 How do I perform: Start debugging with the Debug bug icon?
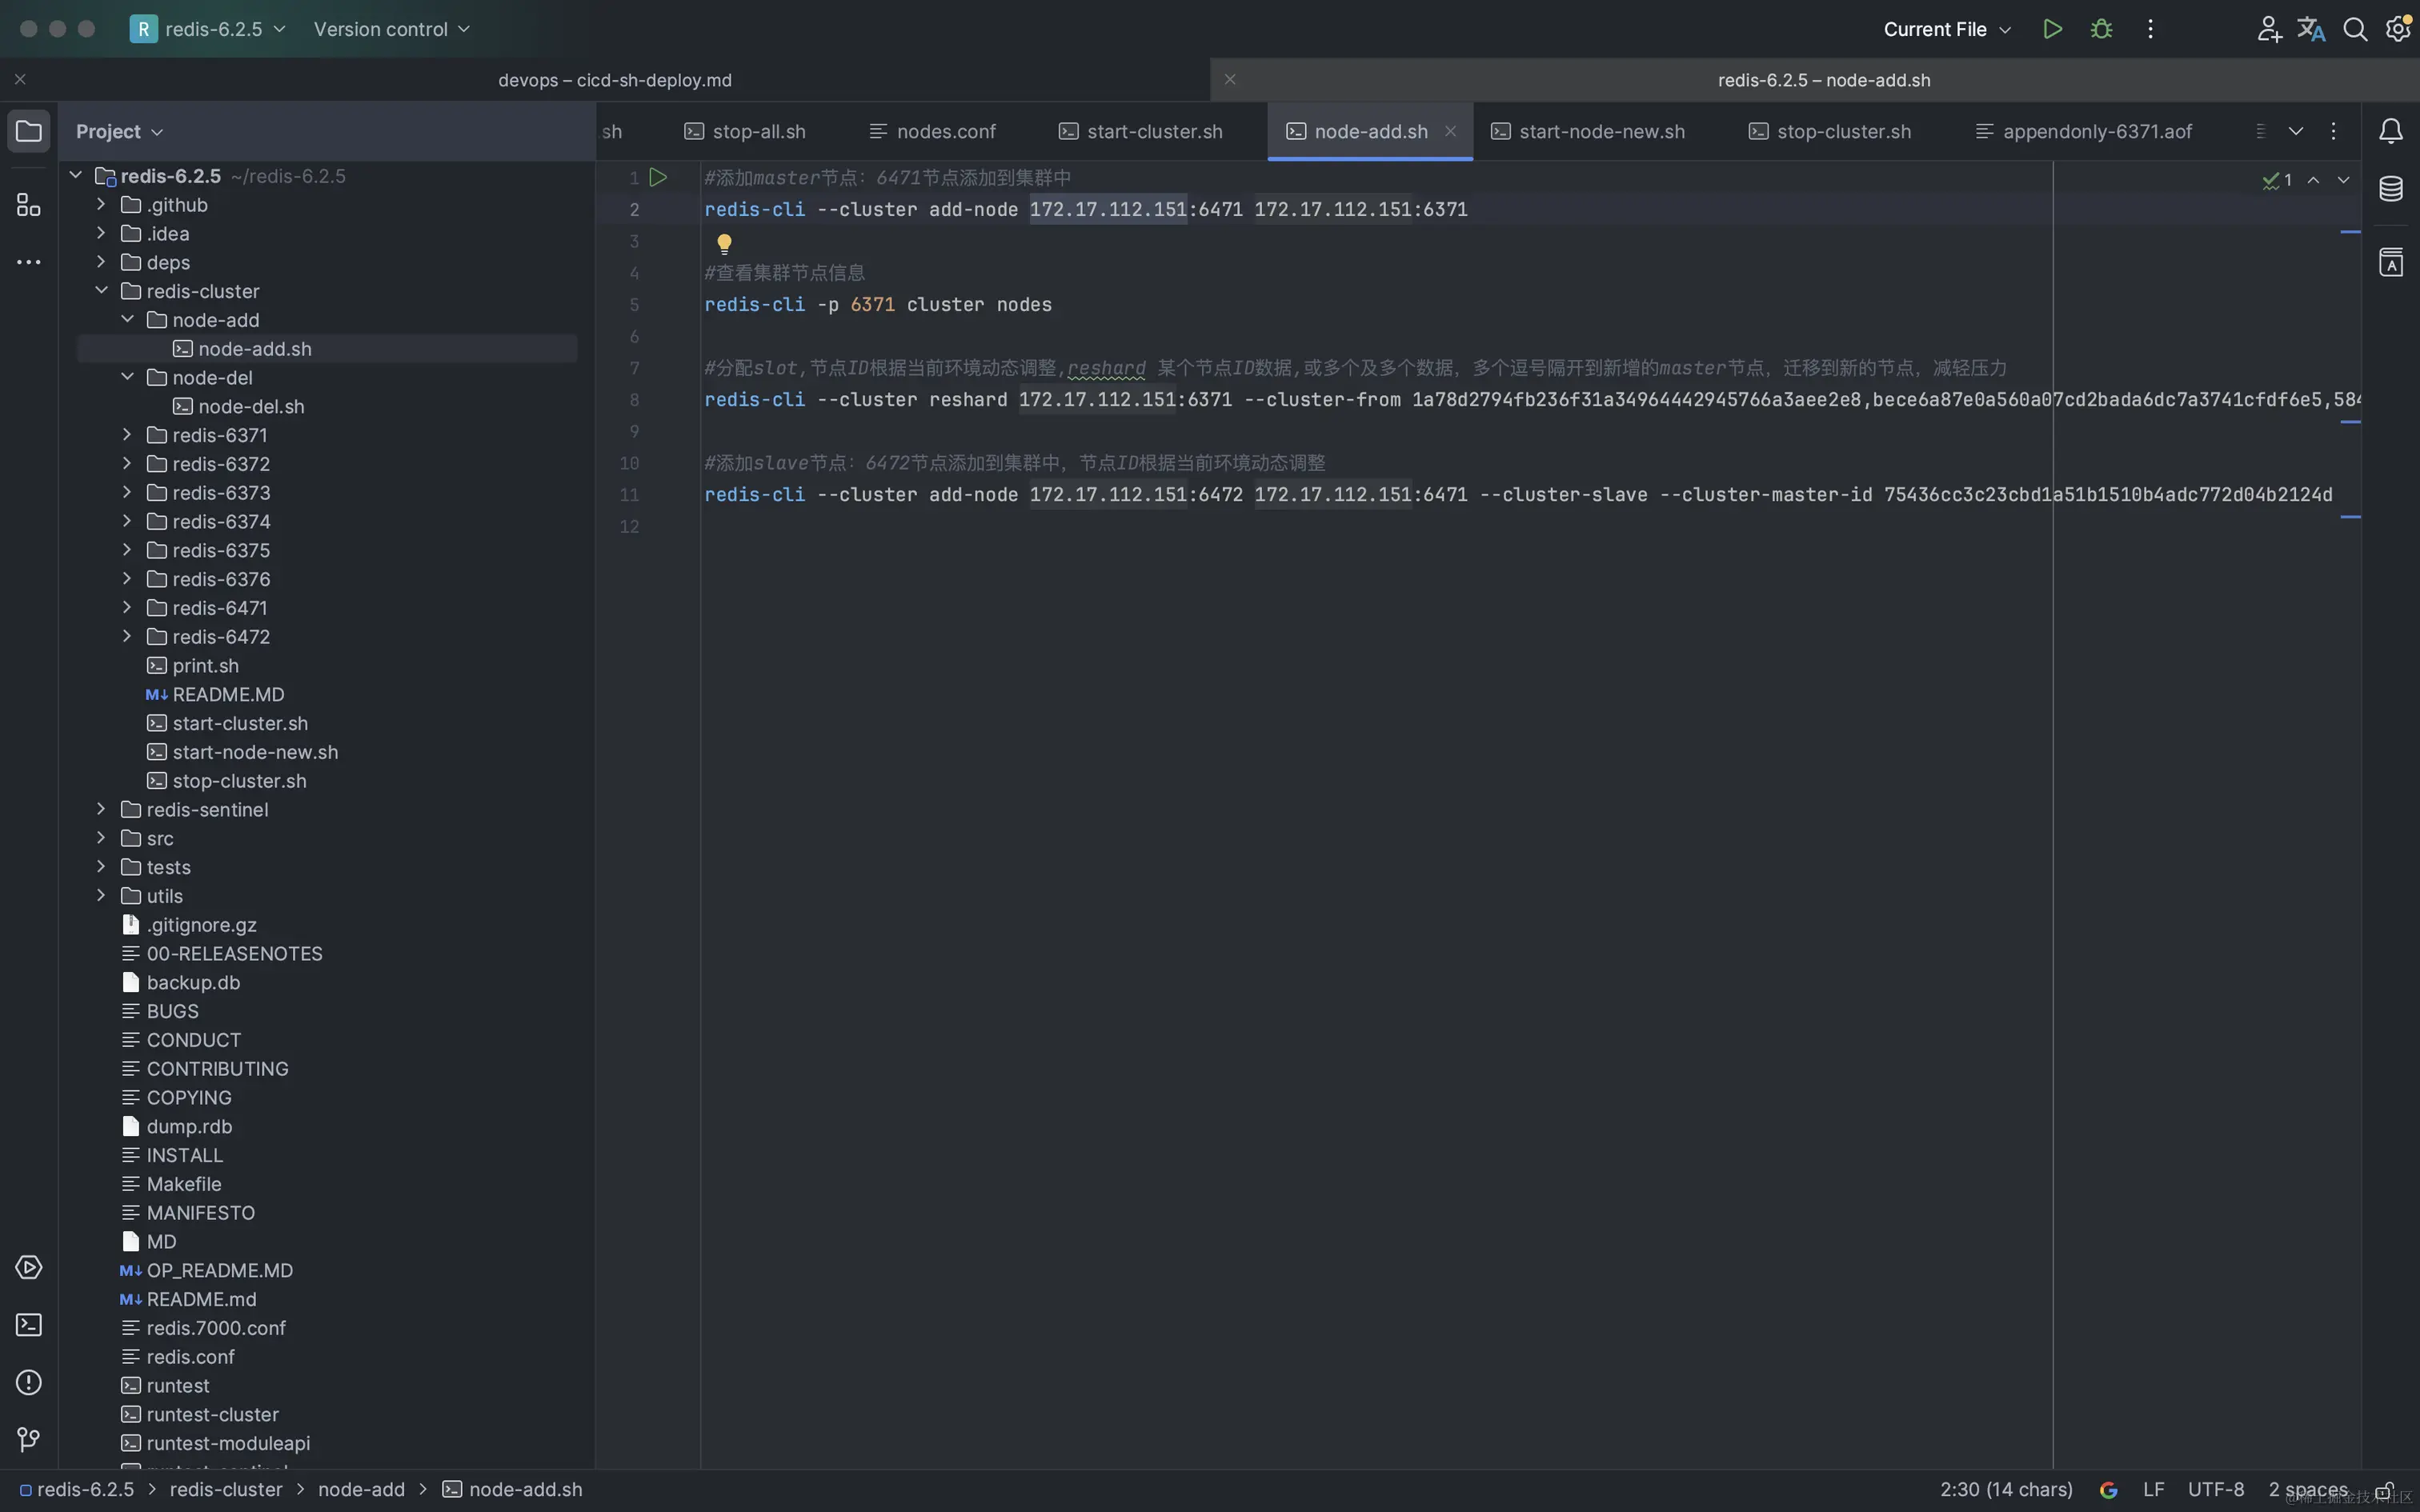coord(2101,29)
